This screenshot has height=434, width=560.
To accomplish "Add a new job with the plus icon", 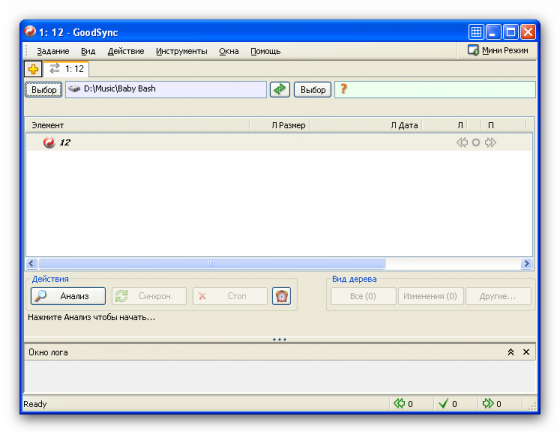I will point(33,69).
